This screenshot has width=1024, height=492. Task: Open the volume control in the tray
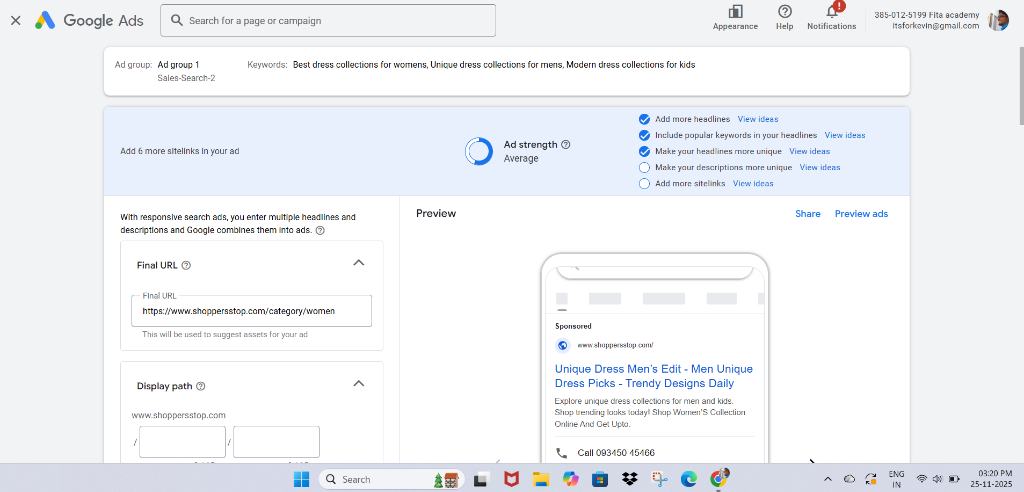click(x=938, y=479)
